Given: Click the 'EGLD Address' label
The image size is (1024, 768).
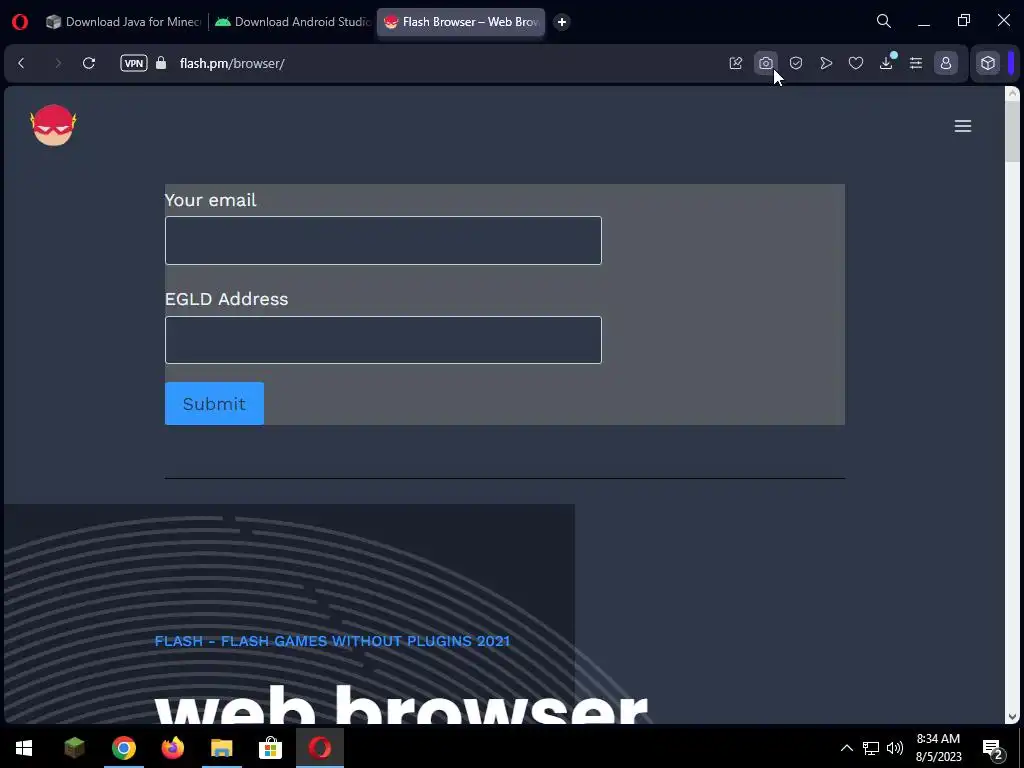Looking at the screenshot, I should click(x=227, y=298).
